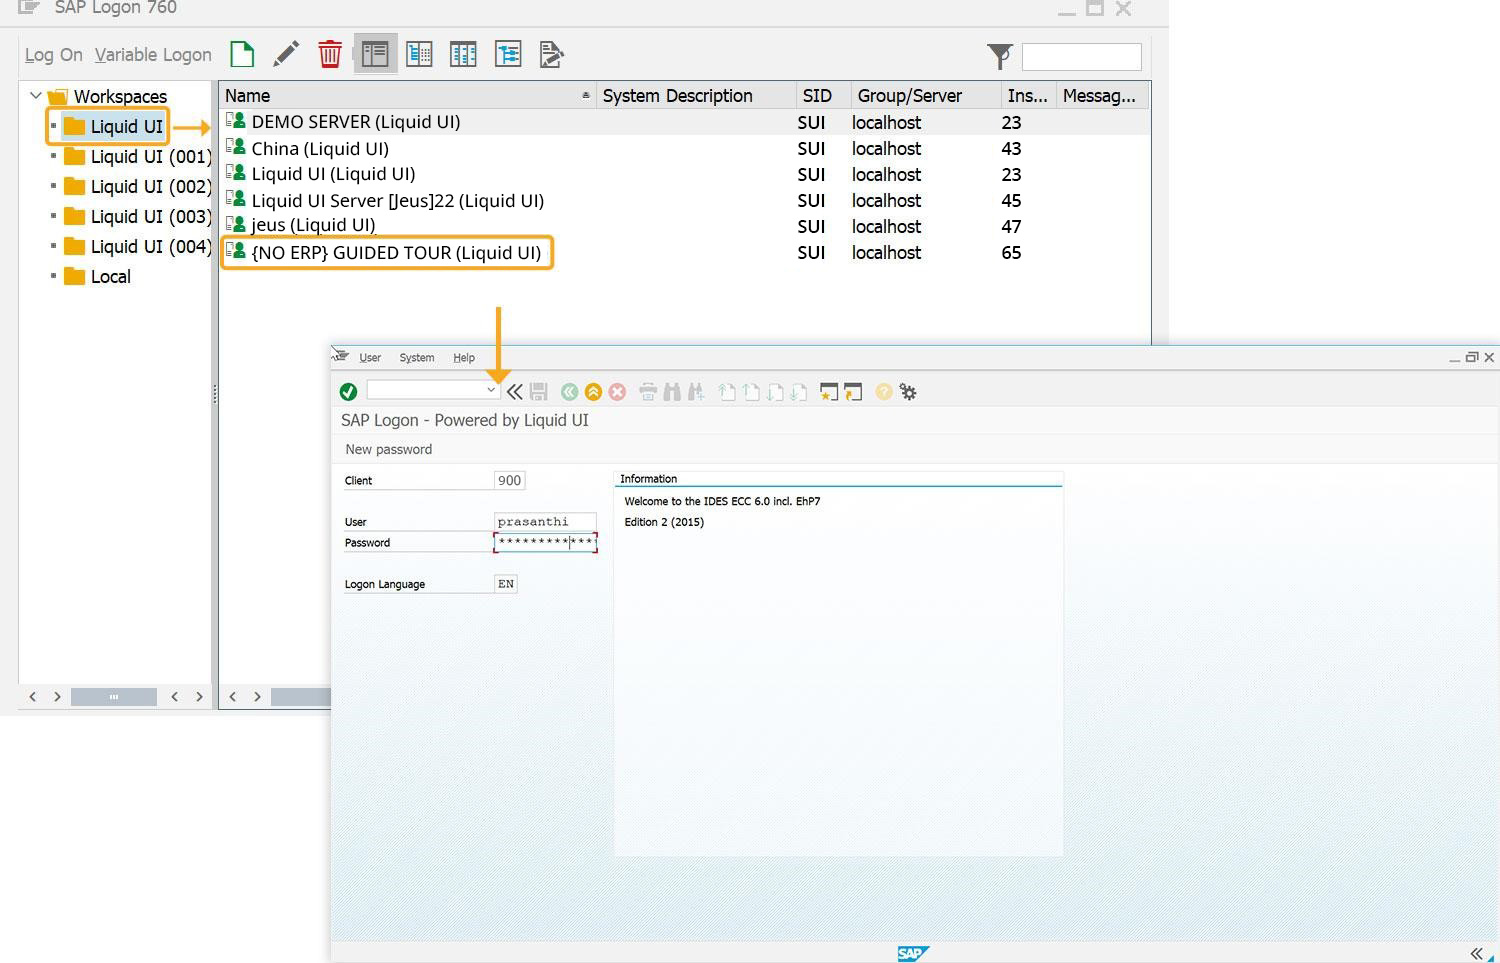Select the Liquid UI (001) folder
1500x963 pixels.
pos(138,156)
